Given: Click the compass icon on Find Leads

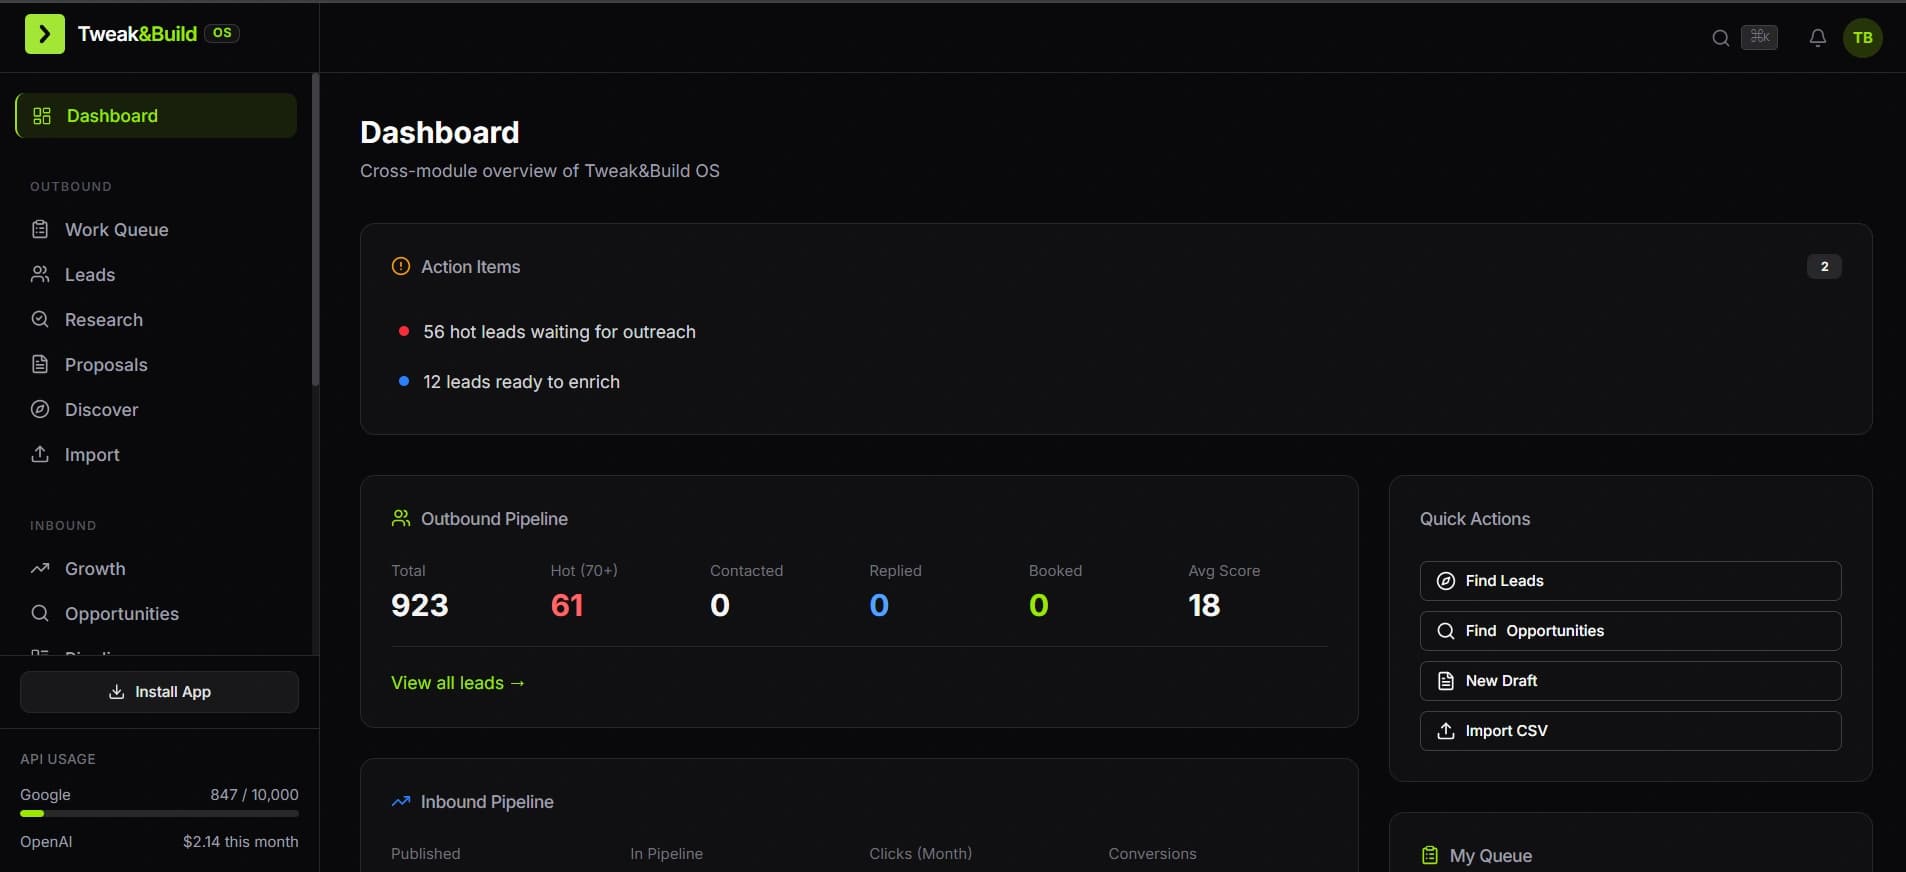Looking at the screenshot, I should [x=1446, y=581].
